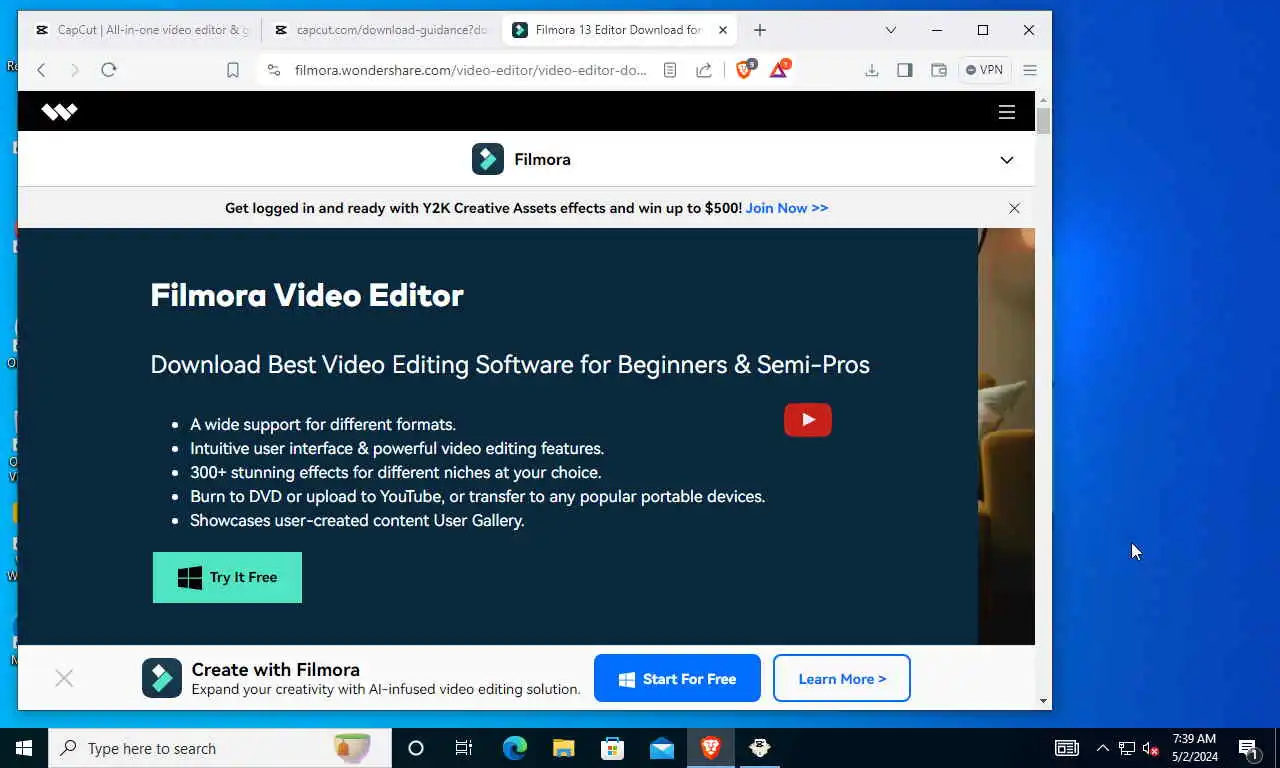
Task: Open a new tab with the plus button
Action: click(760, 30)
